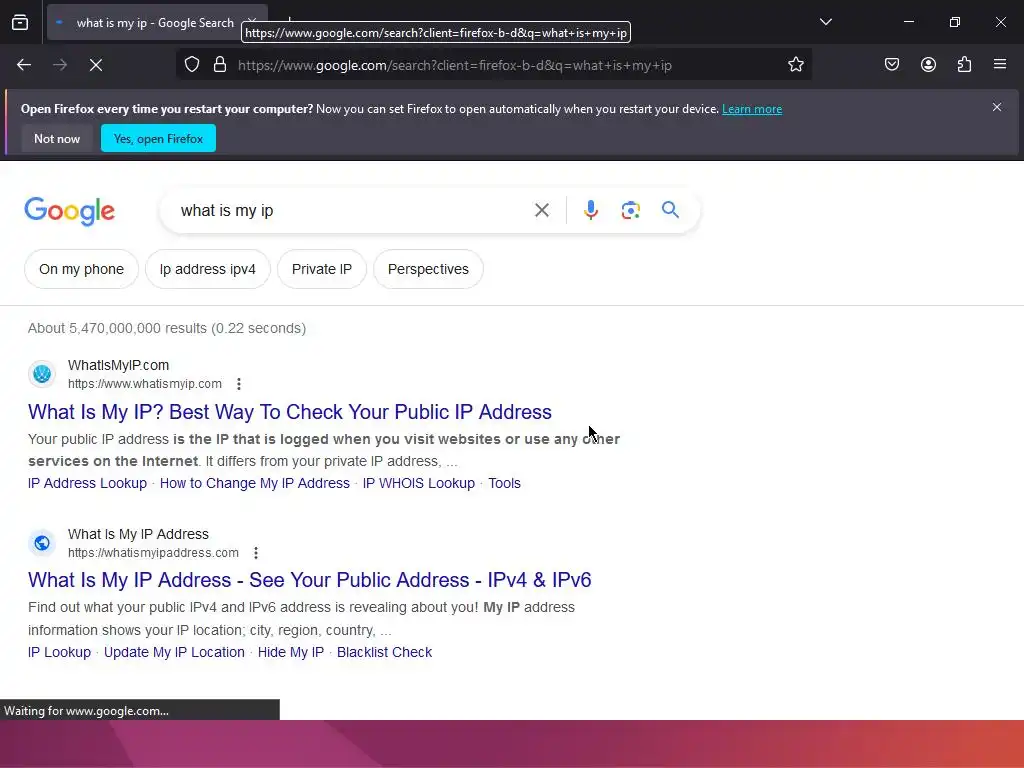Open the Tools sitelink
The image size is (1024, 768).
pos(504,483)
